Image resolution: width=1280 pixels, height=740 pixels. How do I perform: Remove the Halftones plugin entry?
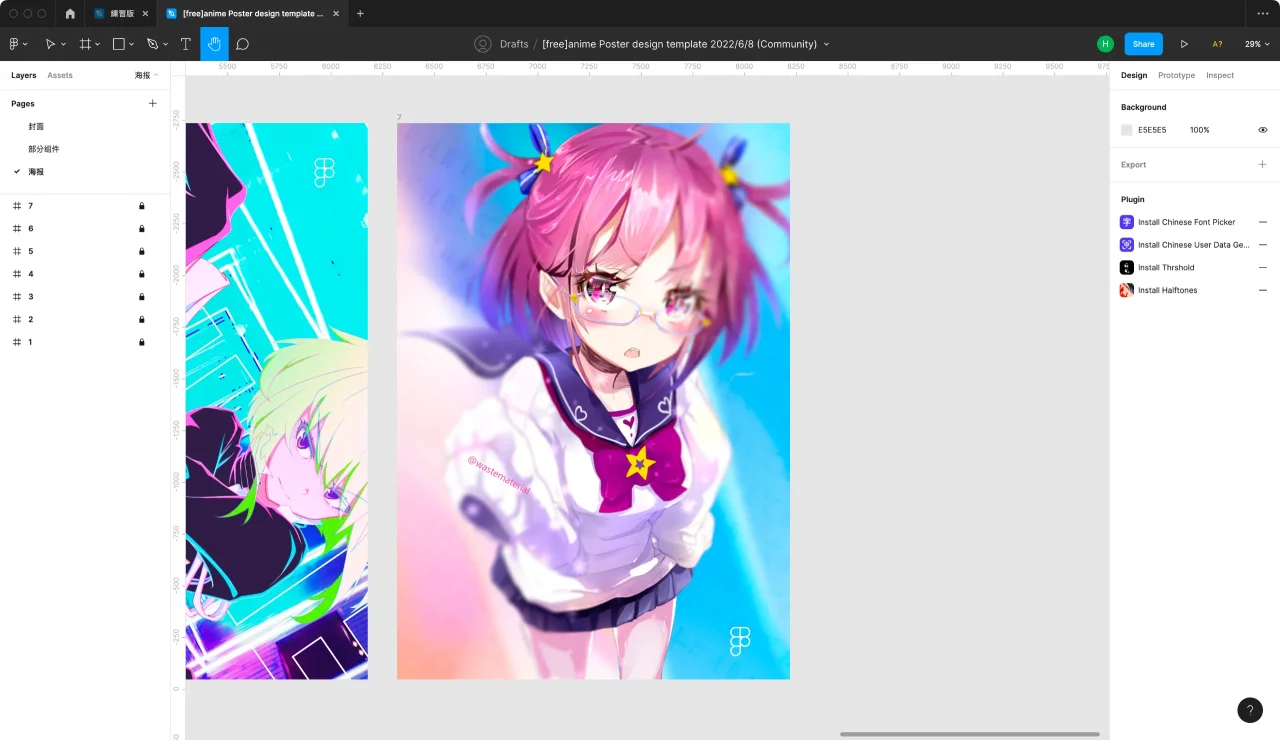1262,290
